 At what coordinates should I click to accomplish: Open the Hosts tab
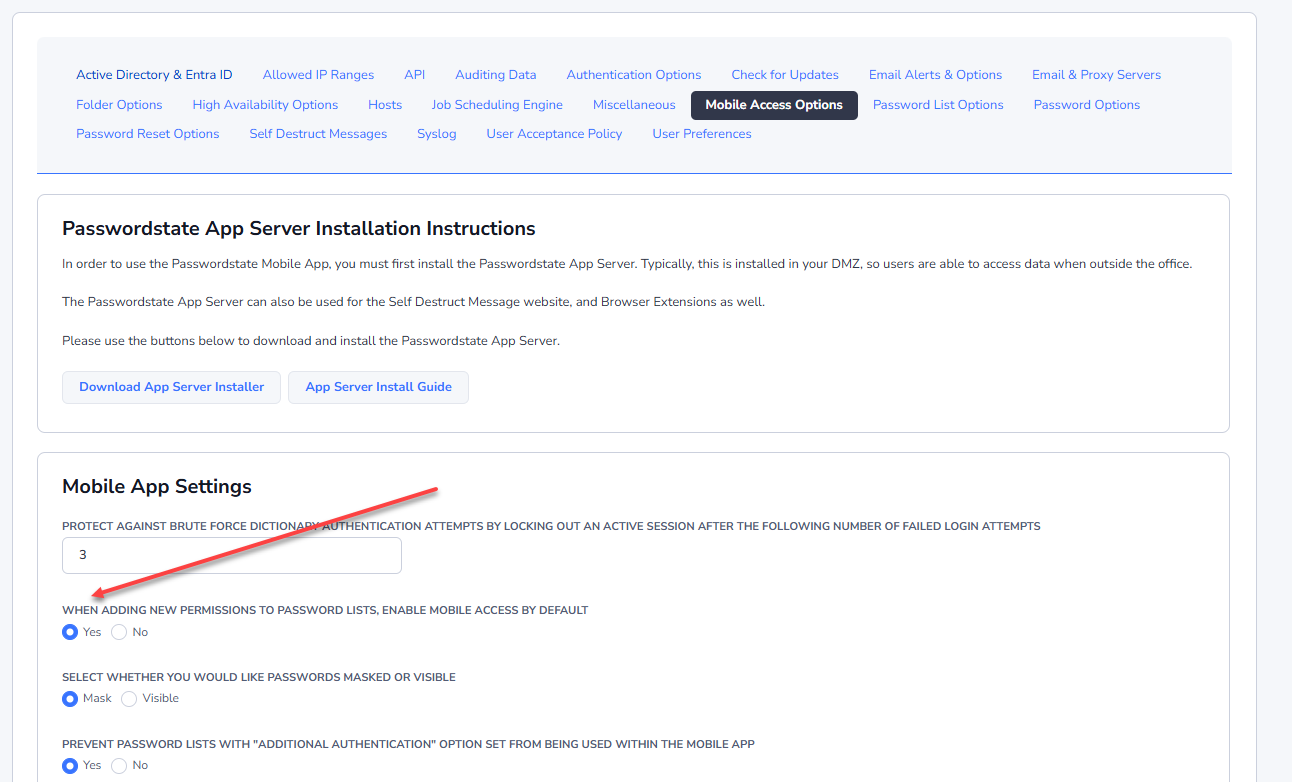(385, 105)
